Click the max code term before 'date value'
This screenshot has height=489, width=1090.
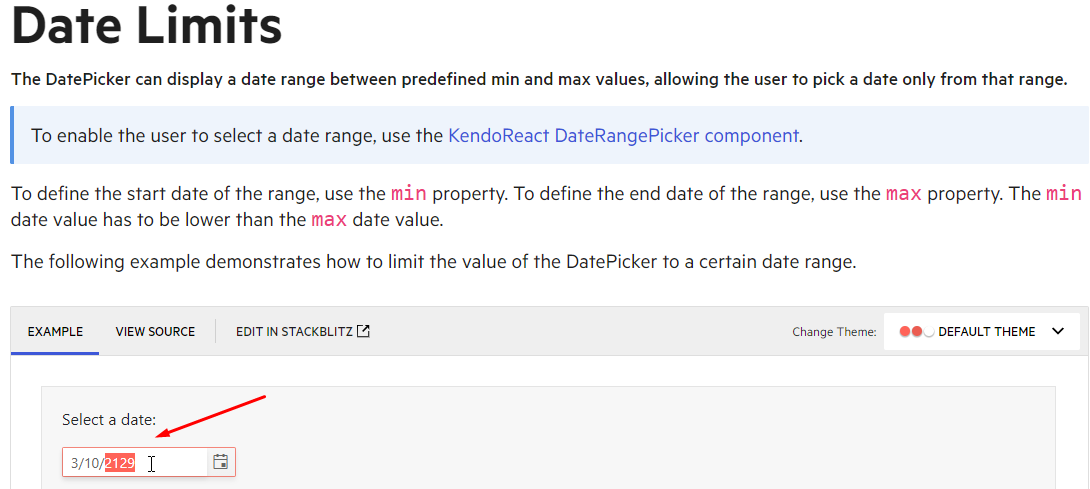[330, 220]
